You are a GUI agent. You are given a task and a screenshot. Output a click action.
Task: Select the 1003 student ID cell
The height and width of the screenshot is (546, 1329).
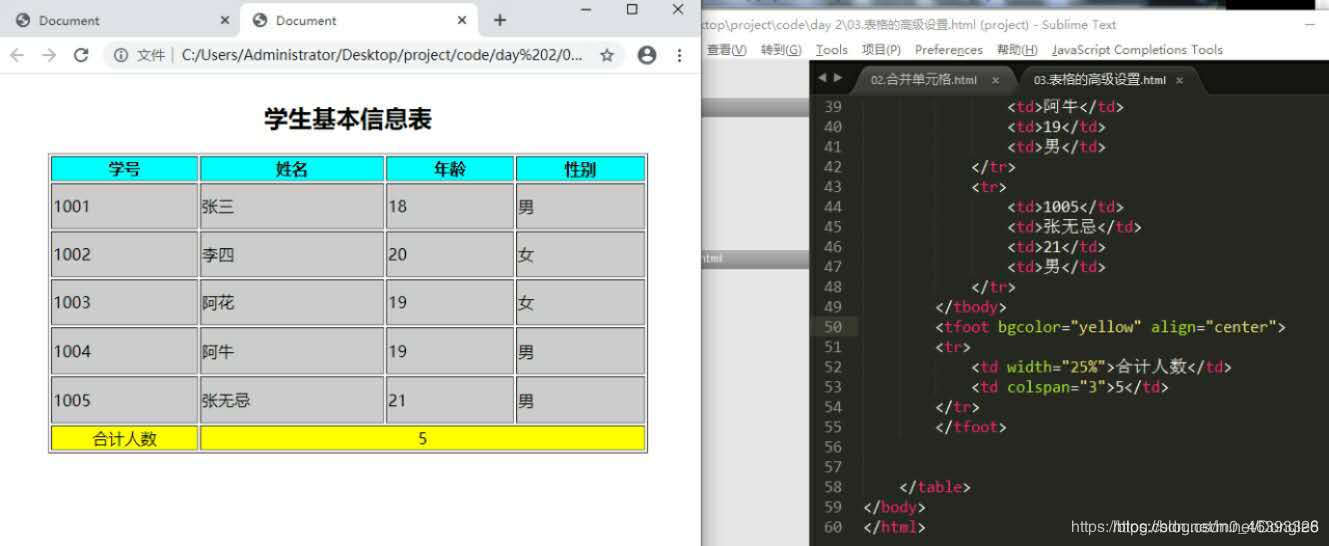point(124,302)
